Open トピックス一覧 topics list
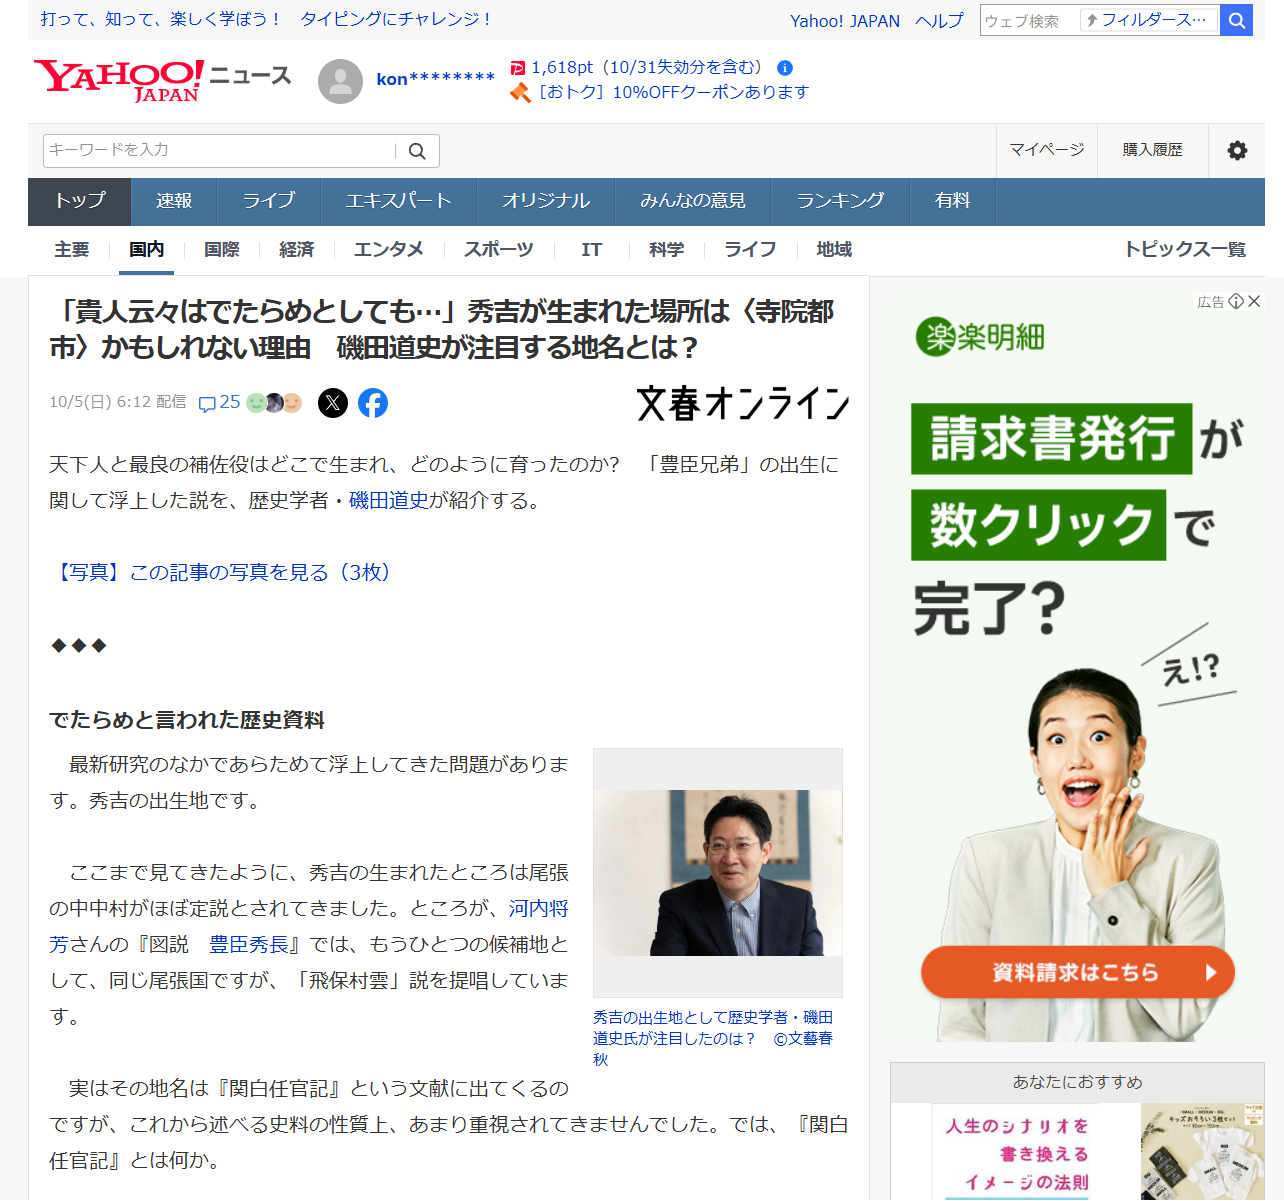Image resolution: width=1284 pixels, height=1201 pixels. point(1185,250)
